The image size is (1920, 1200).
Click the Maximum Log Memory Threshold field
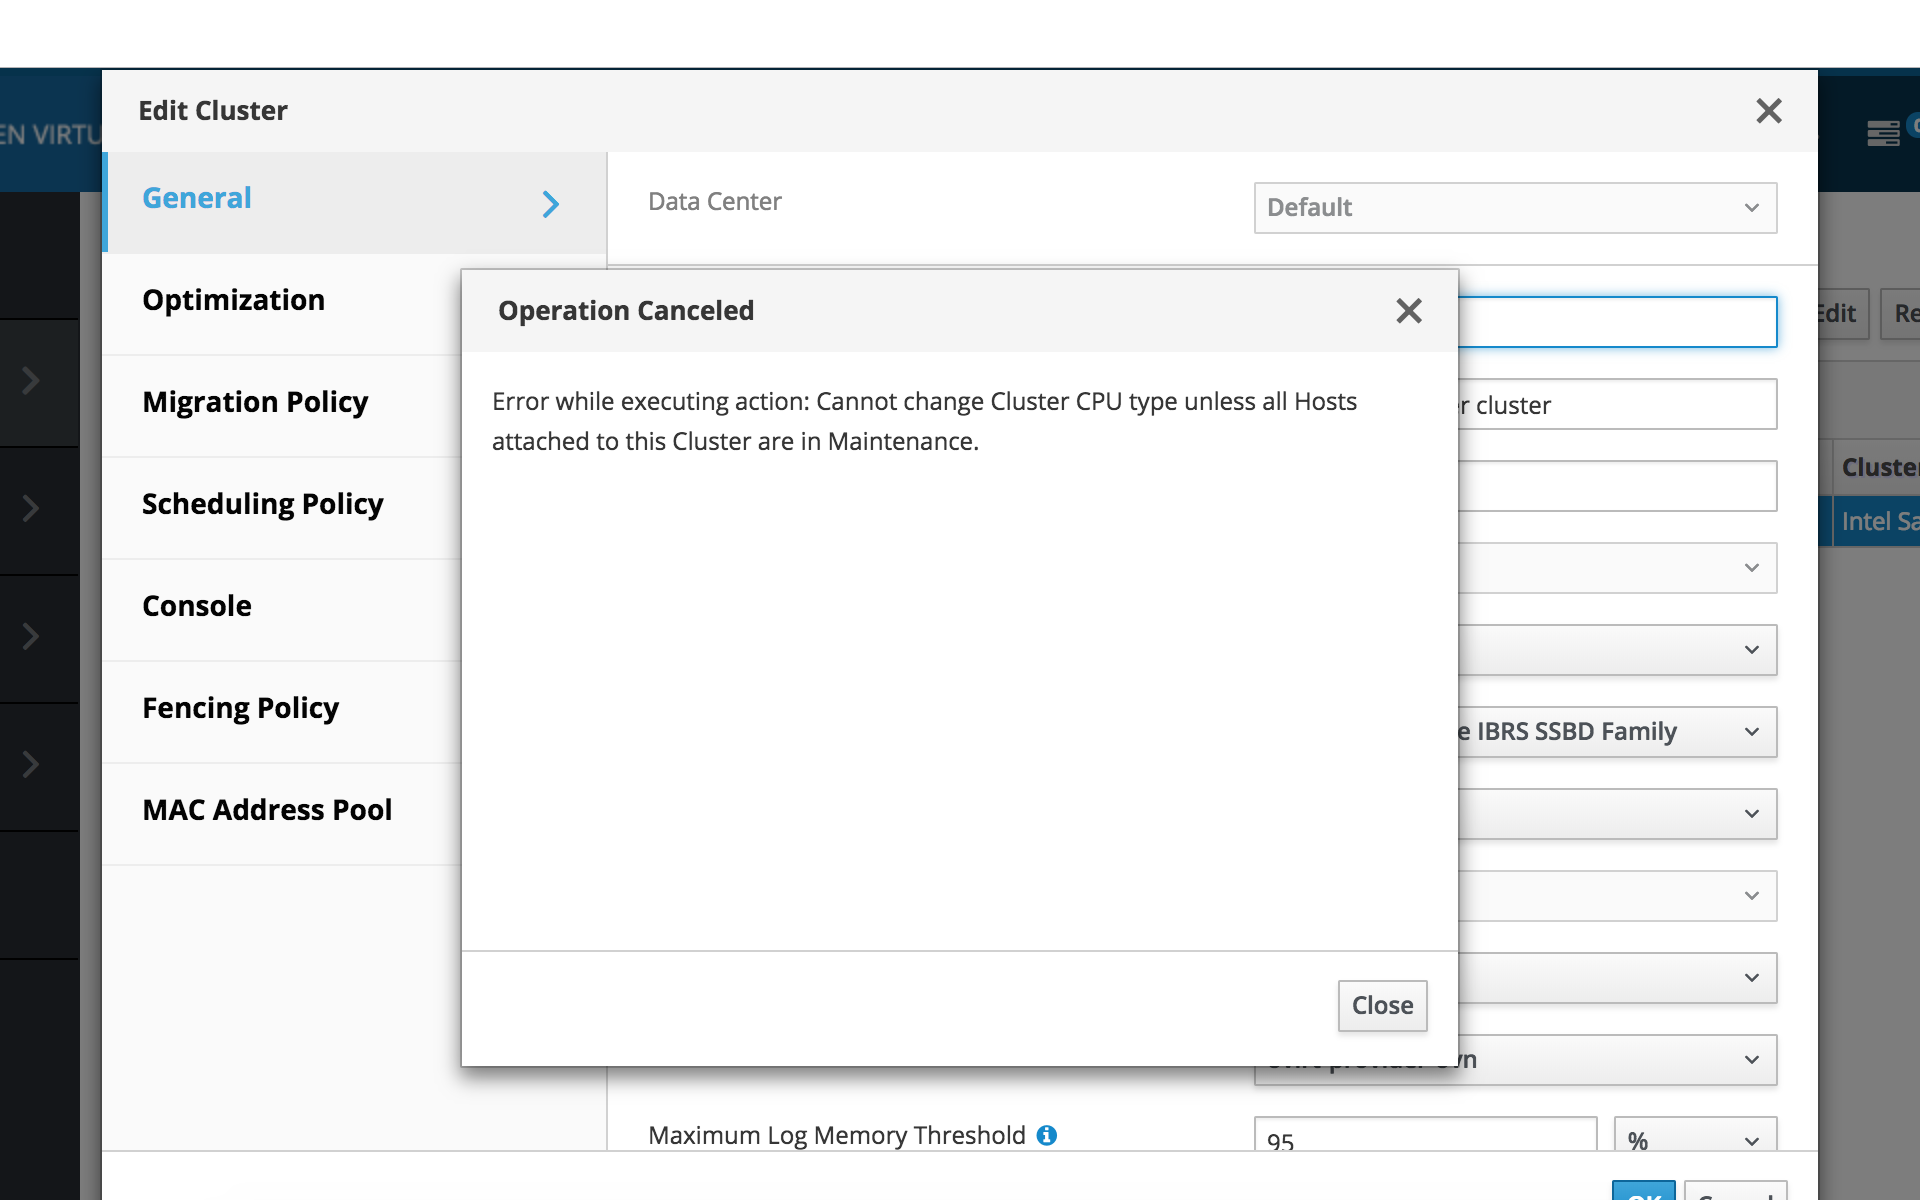coord(1424,1136)
